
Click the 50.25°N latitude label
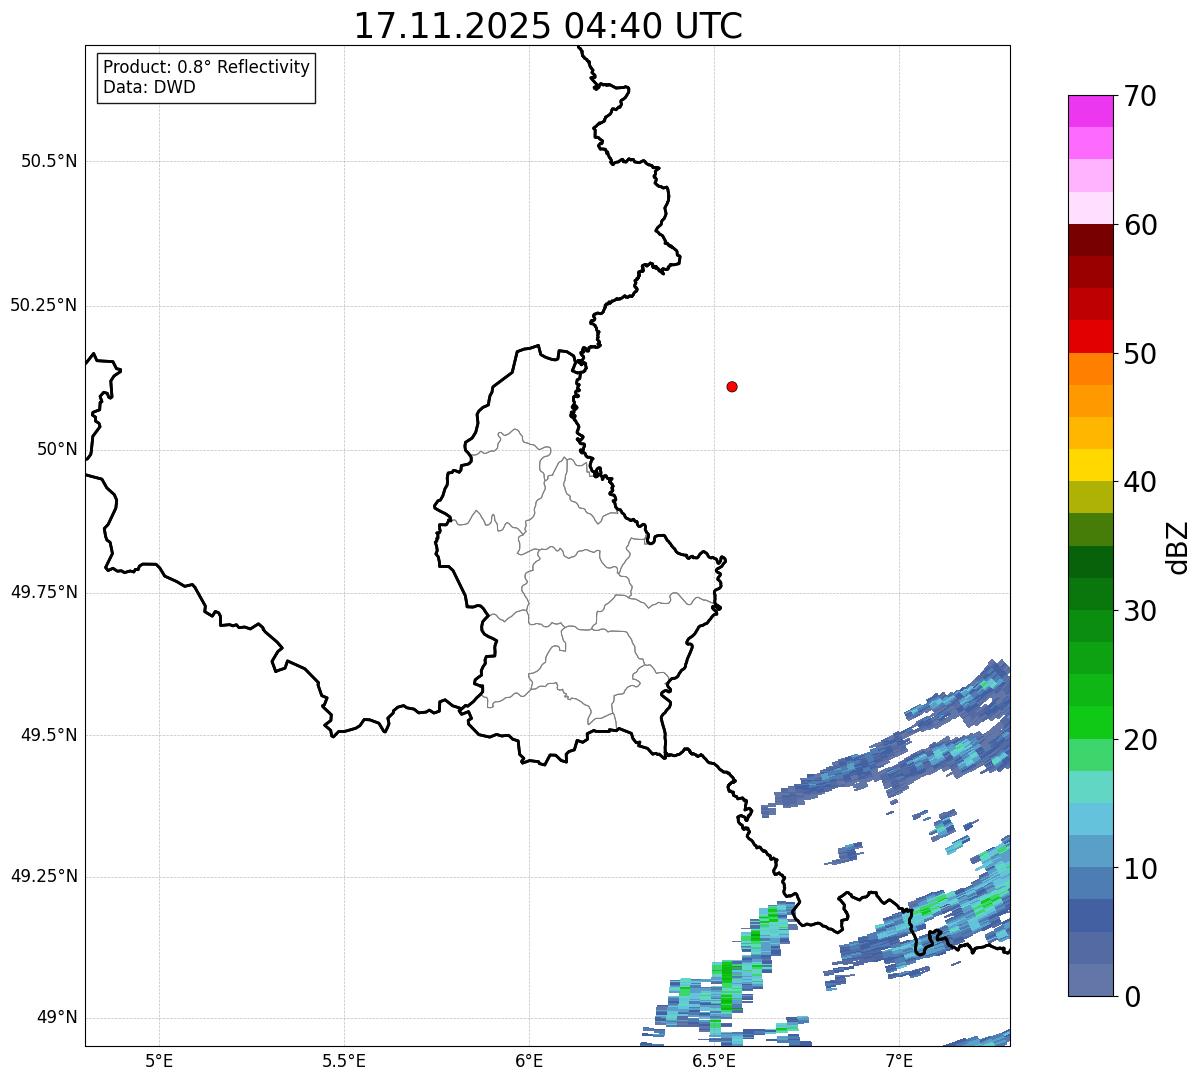tap(44, 305)
